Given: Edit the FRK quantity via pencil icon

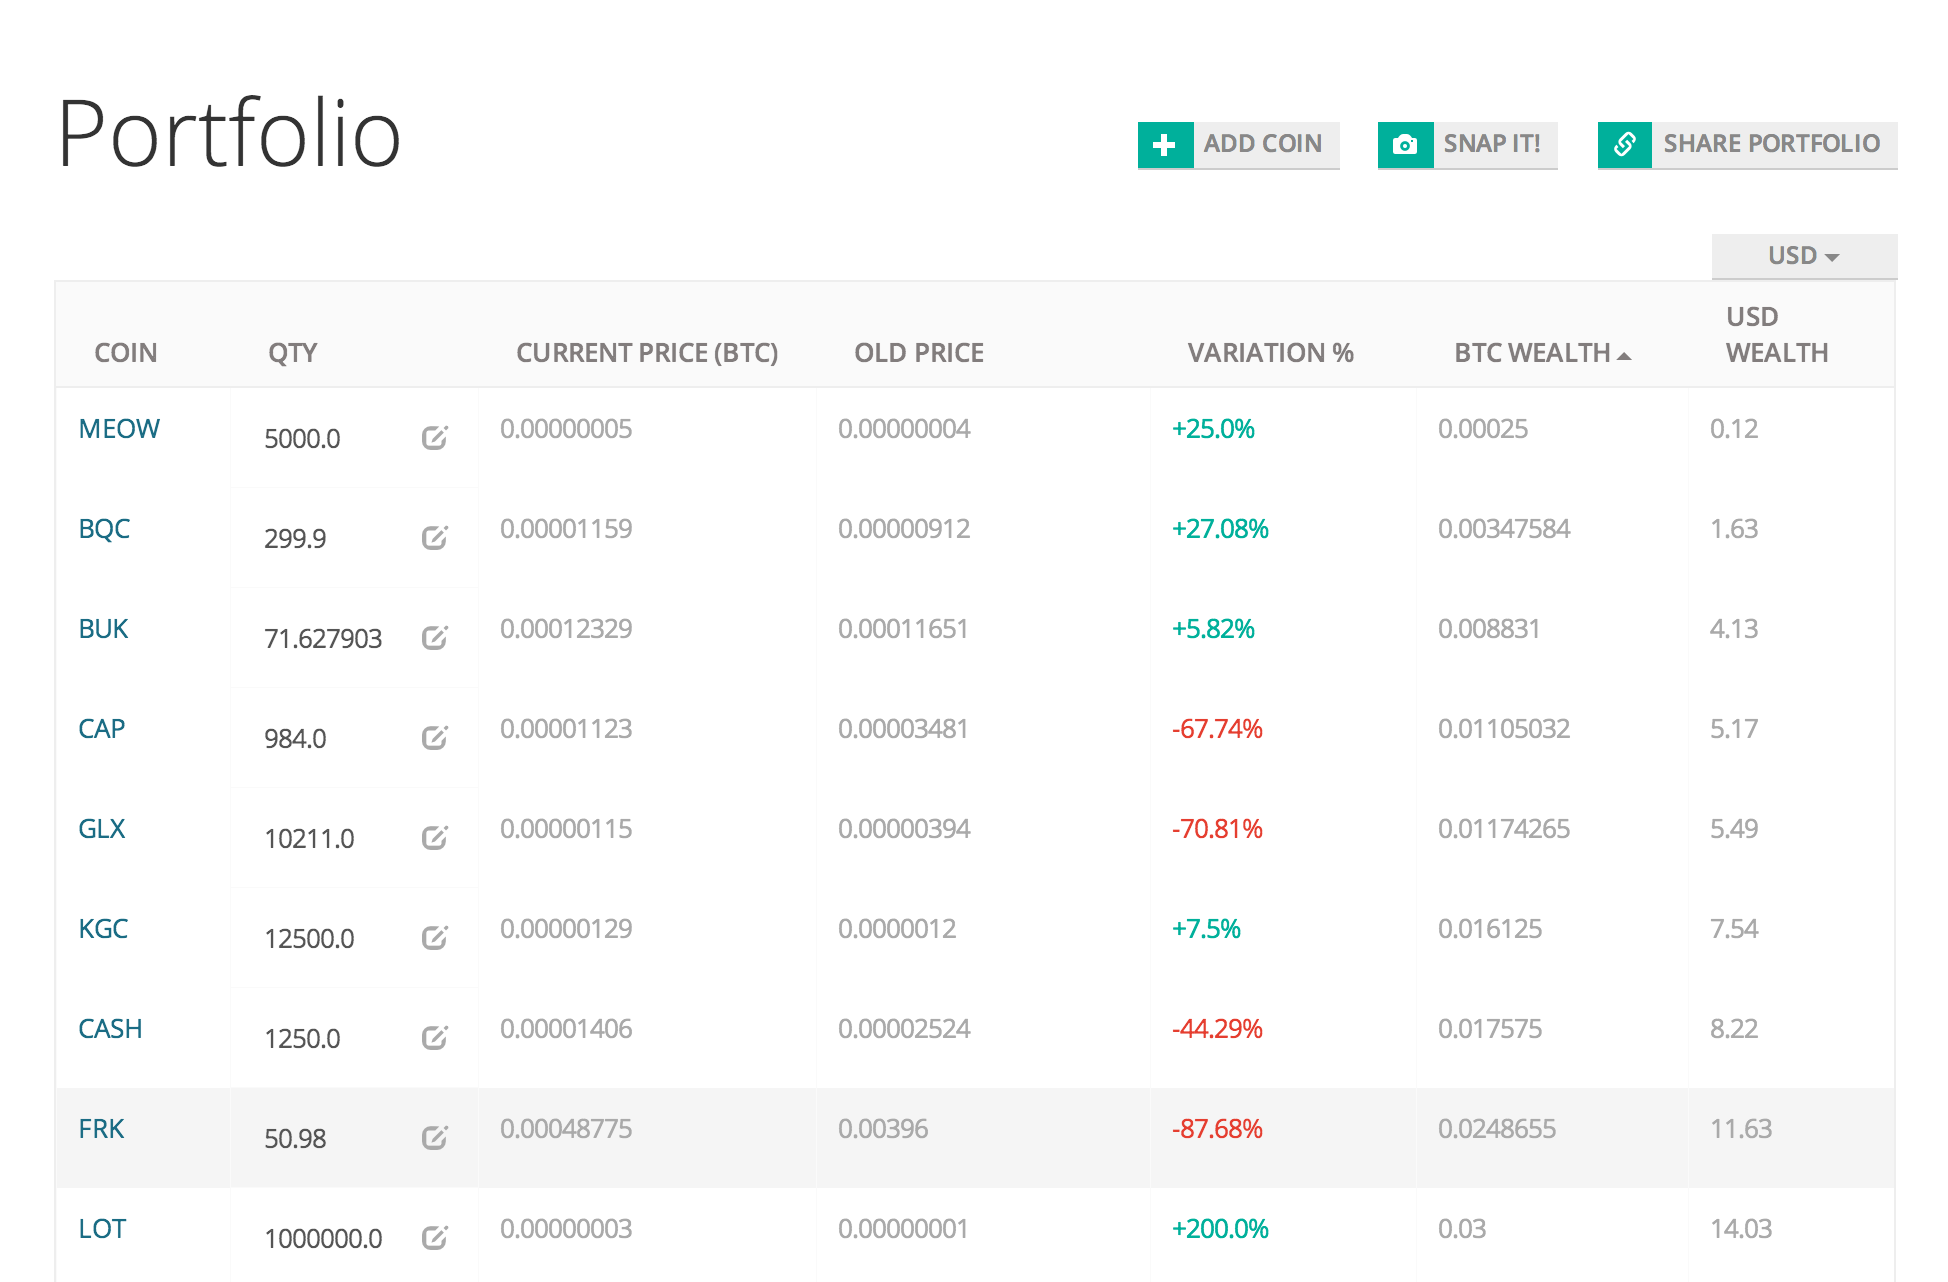Looking at the screenshot, I should (x=434, y=1138).
